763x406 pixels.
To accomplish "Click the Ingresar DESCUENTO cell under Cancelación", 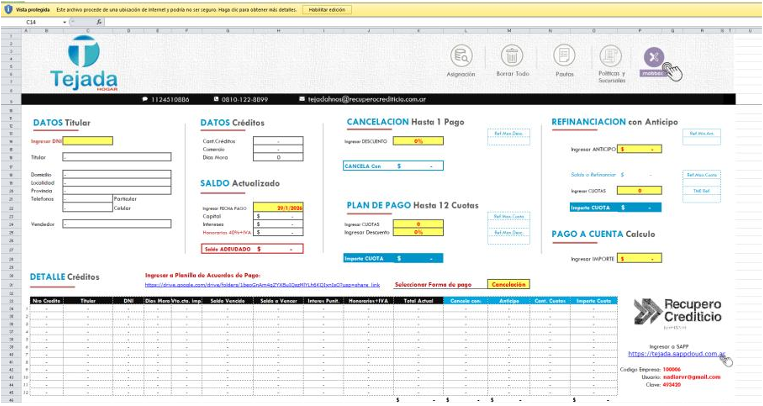I will [x=418, y=141].
